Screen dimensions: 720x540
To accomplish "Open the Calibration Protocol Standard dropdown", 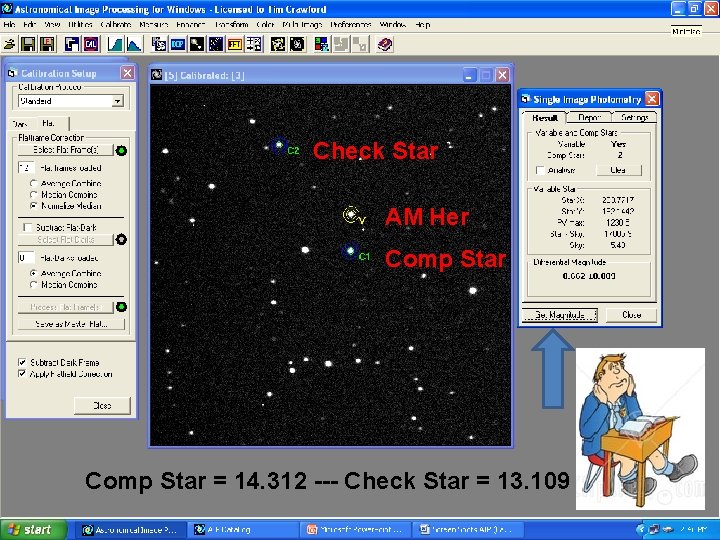I will 118,101.
